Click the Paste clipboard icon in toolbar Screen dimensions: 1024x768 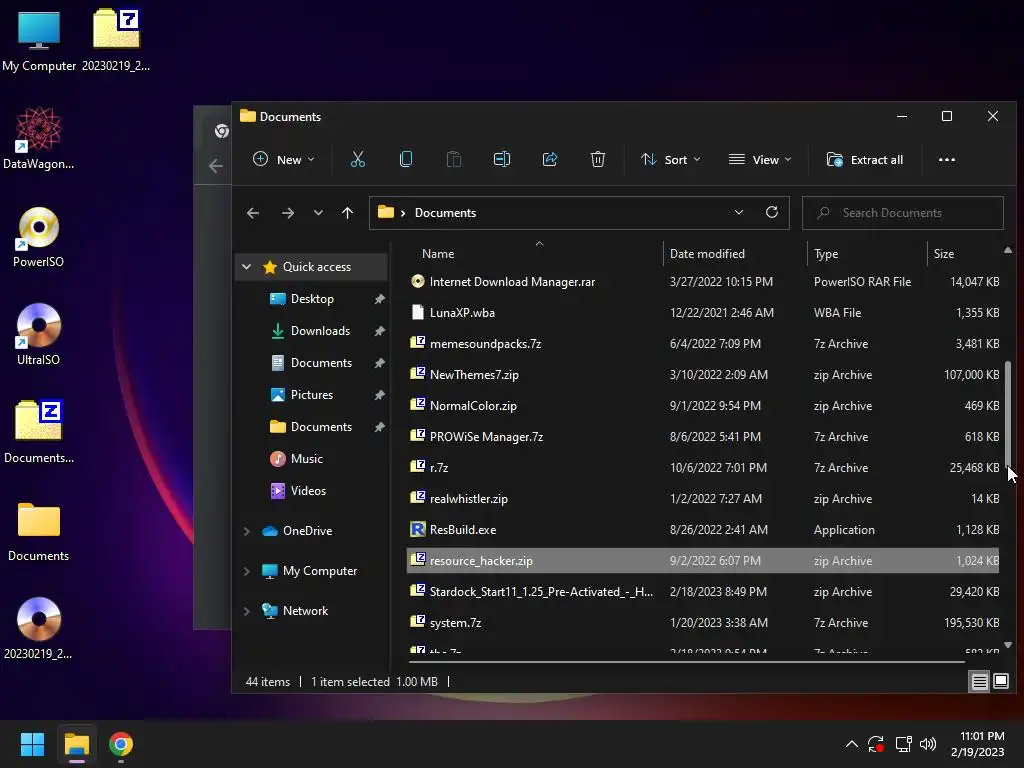454,159
